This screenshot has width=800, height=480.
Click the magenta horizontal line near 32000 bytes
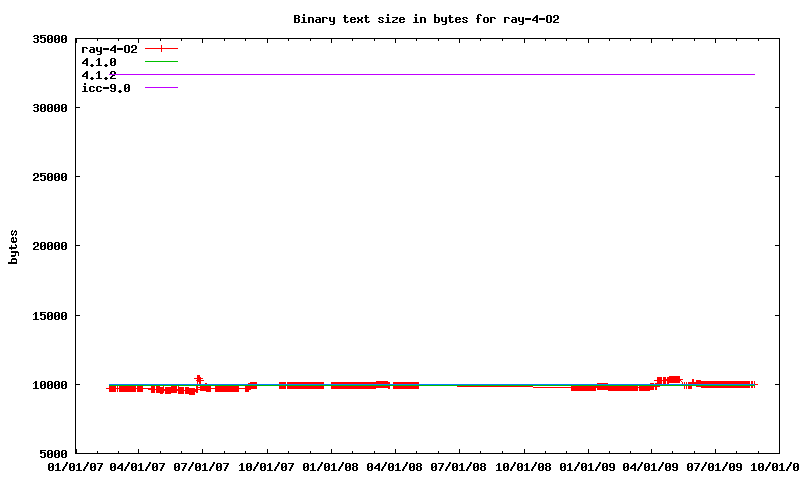[x=450, y=74]
